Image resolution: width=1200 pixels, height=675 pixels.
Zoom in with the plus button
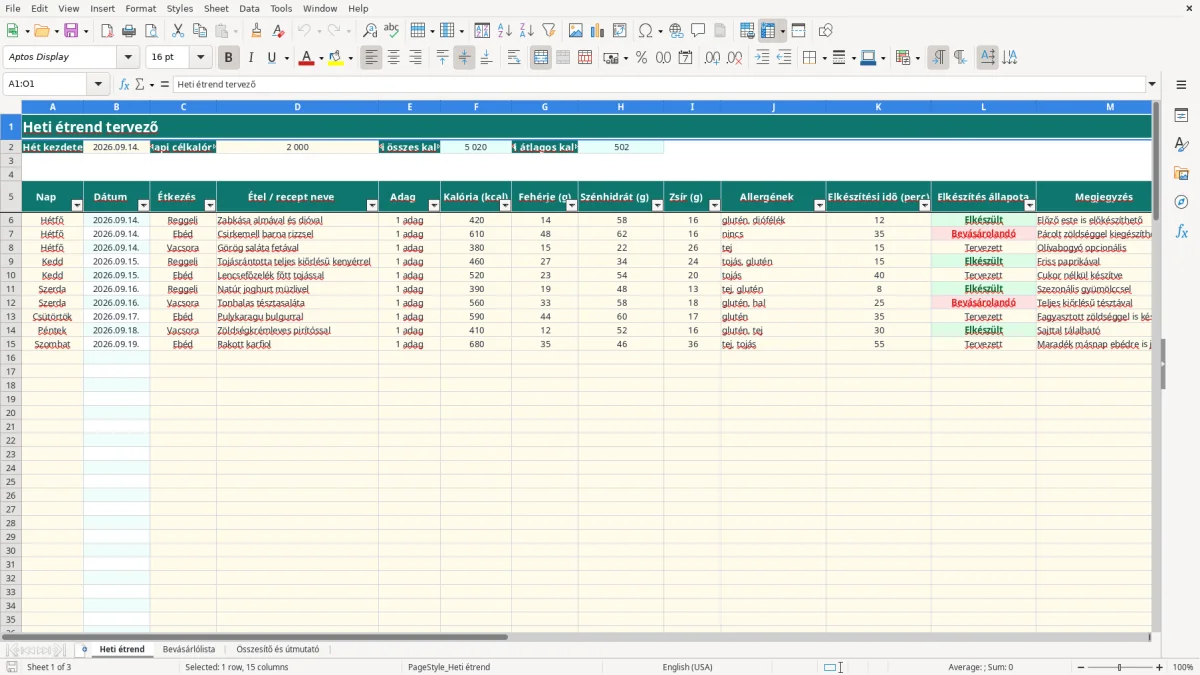[x=1160, y=667]
